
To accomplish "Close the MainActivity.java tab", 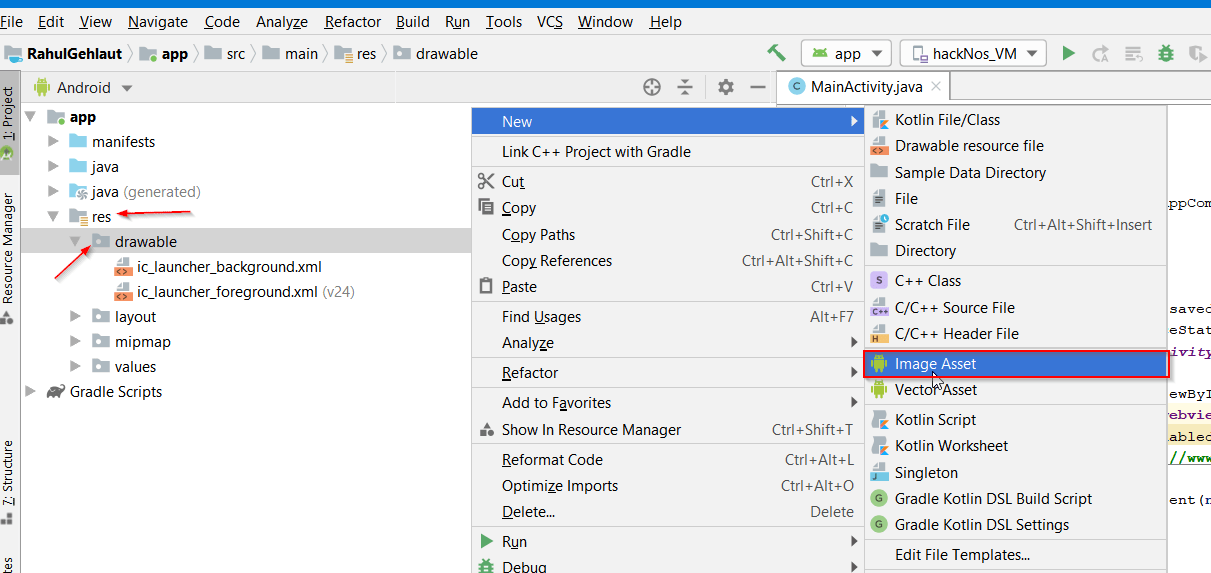I will (x=934, y=87).
